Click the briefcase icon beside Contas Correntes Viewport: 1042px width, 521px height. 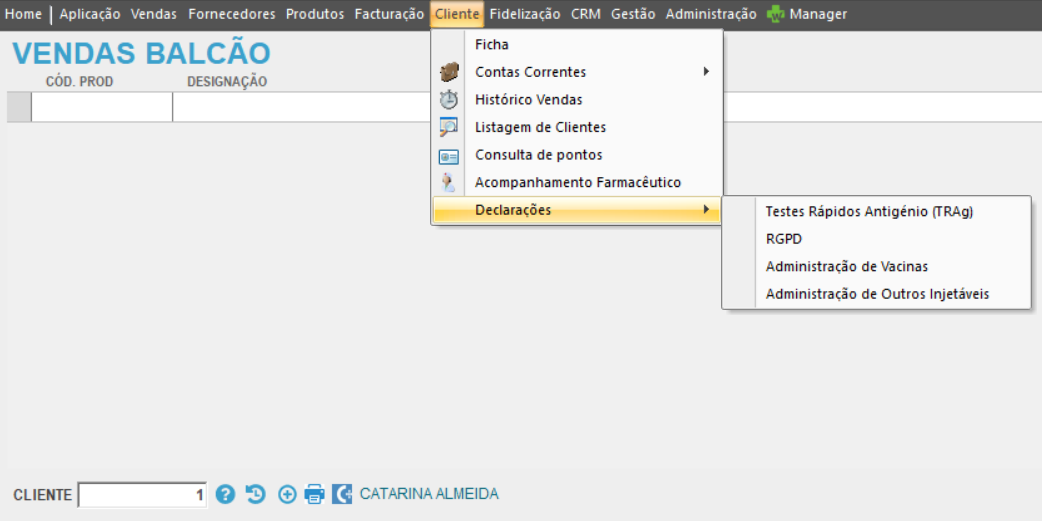tap(449, 72)
